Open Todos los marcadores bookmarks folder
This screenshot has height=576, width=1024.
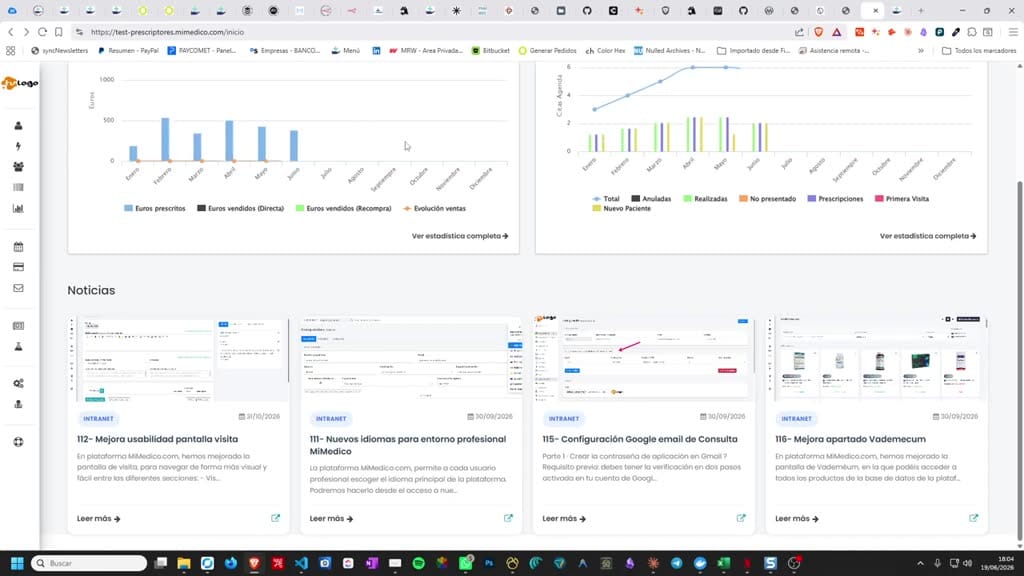click(979, 50)
